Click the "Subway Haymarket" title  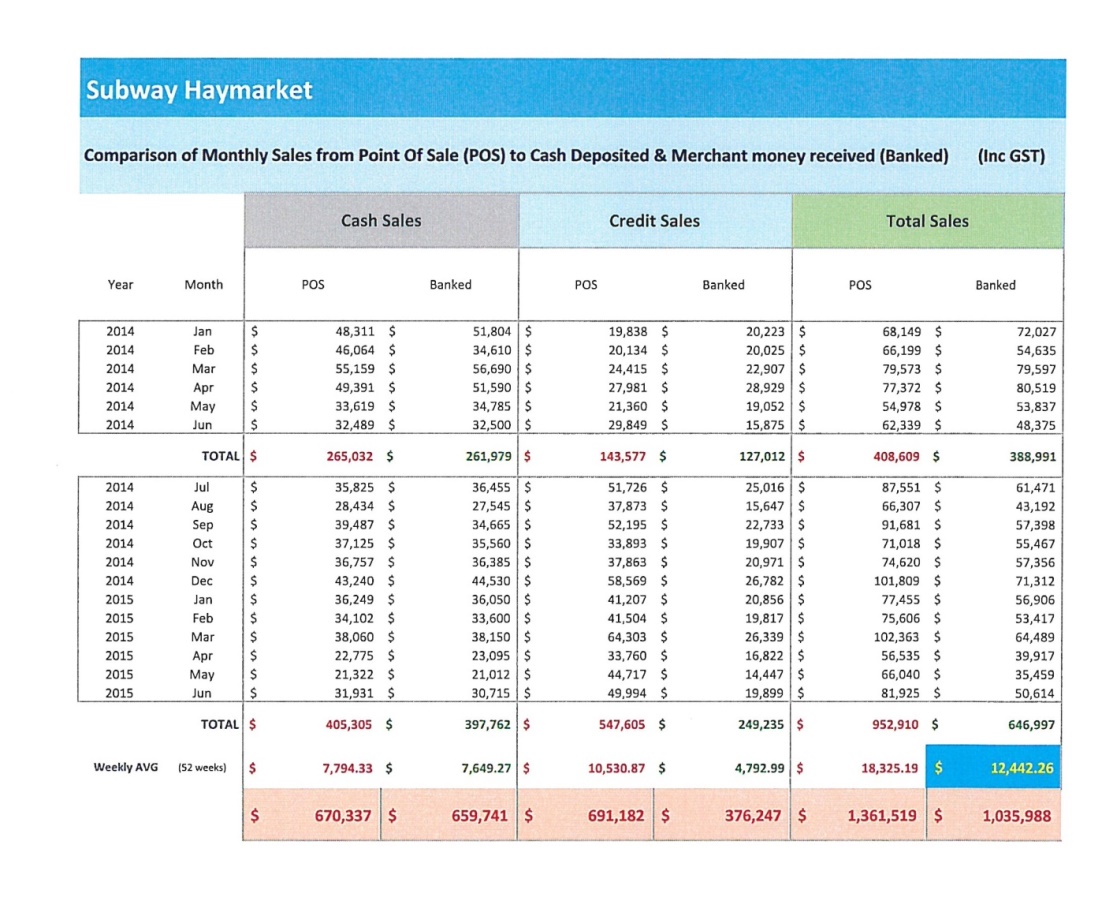click(x=199, y=90)
